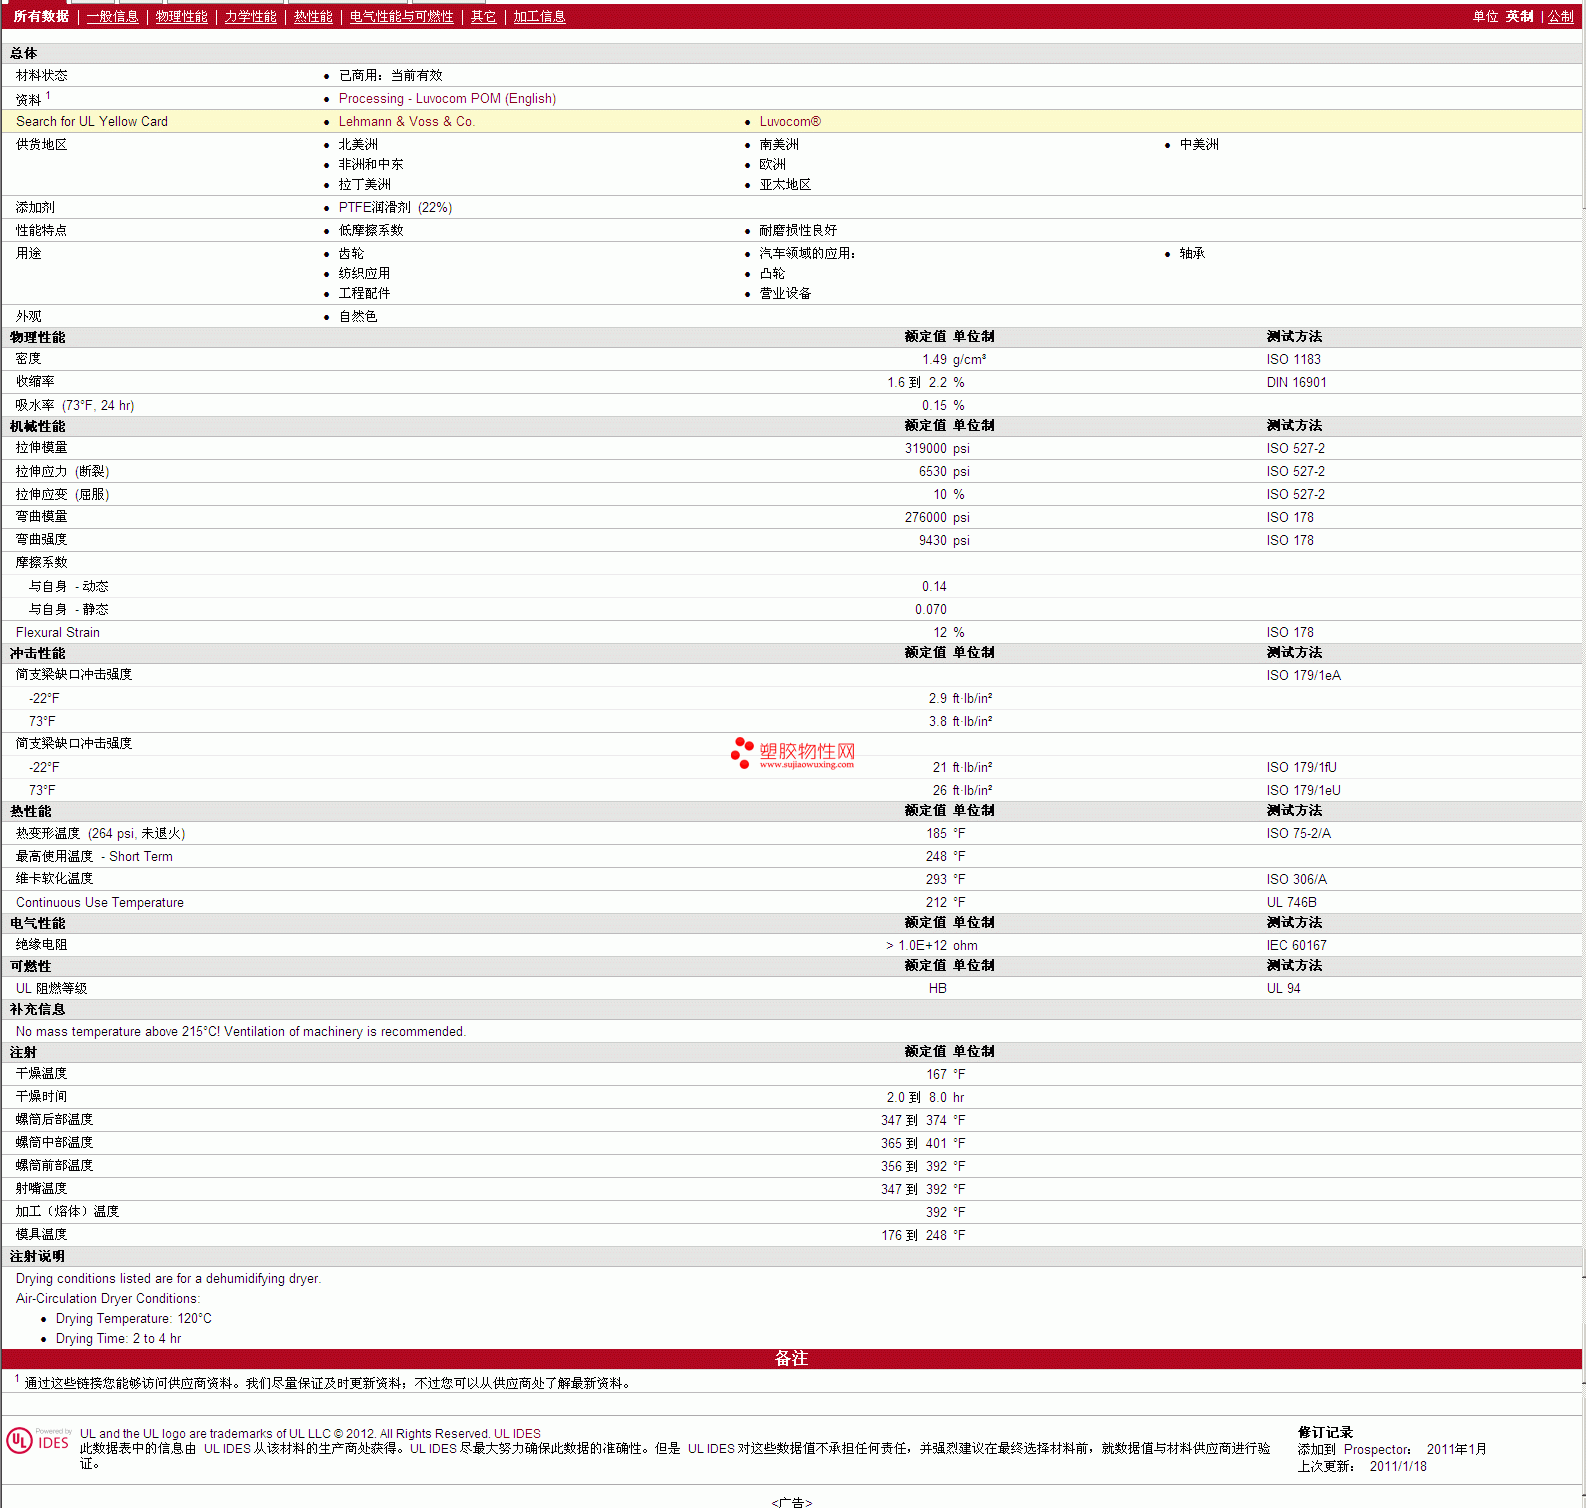Click ISO 527-2 in the 拉伸模量 row

(1295, 448)
